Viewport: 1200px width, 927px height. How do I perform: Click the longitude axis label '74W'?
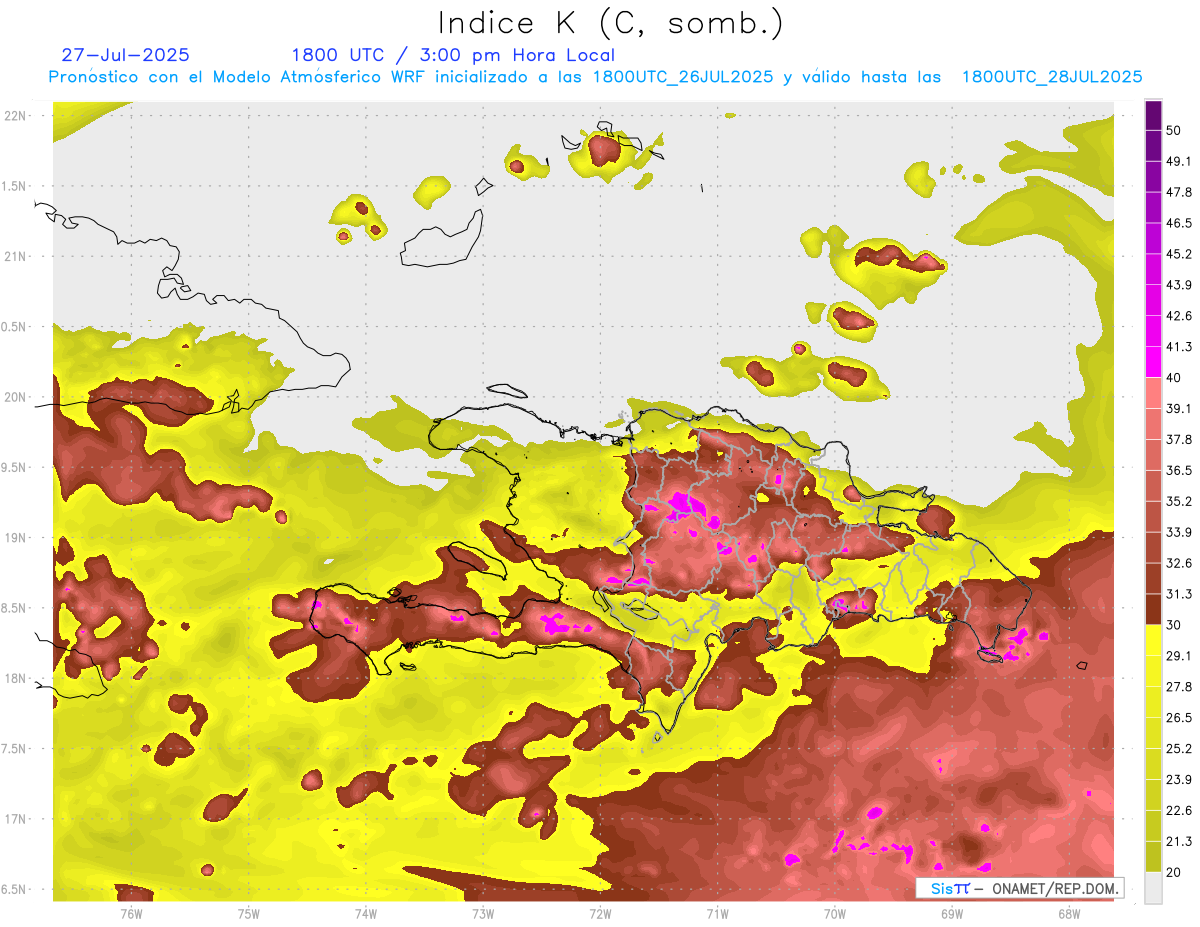coord(366,914)
